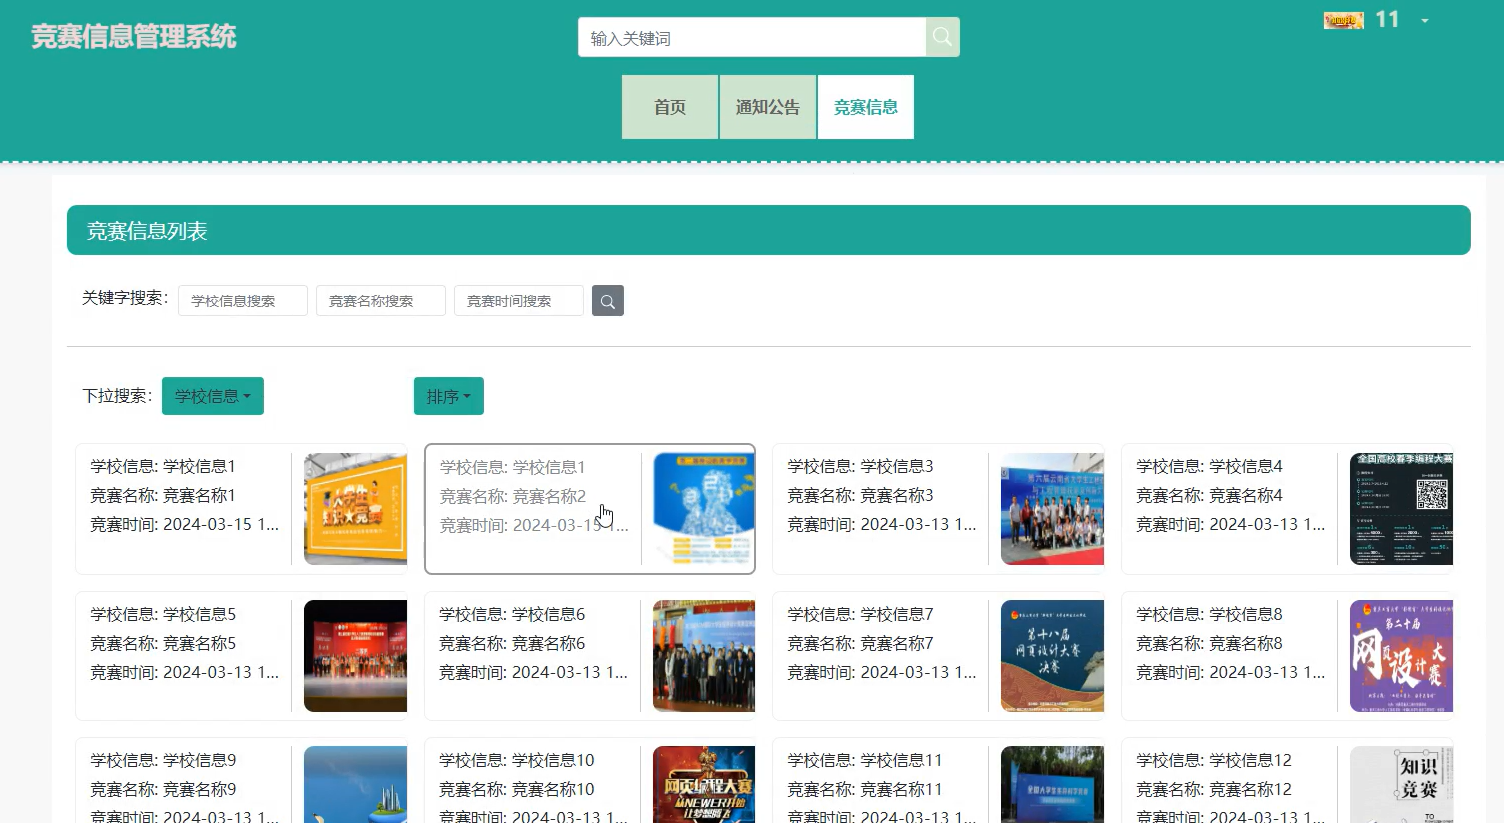Image resolution: width=1504 pixels, height=823 pixels.
Task: Open thumbnail image of 竞赛名称9 card
Action: [355, 785]
